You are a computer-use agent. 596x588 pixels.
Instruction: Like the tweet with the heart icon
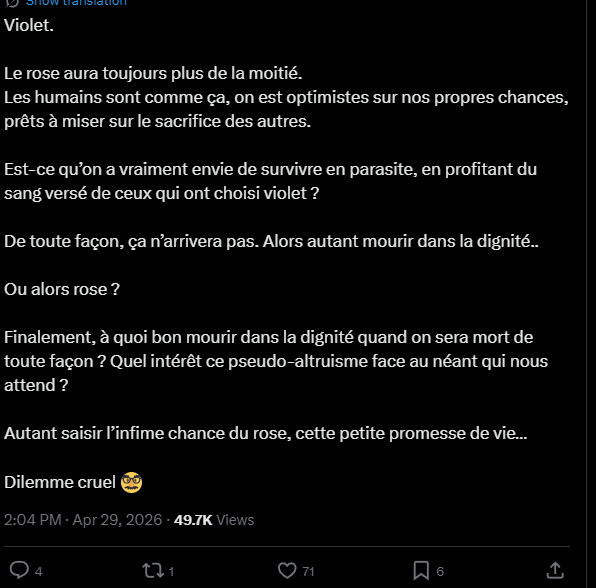click(287, 571)
